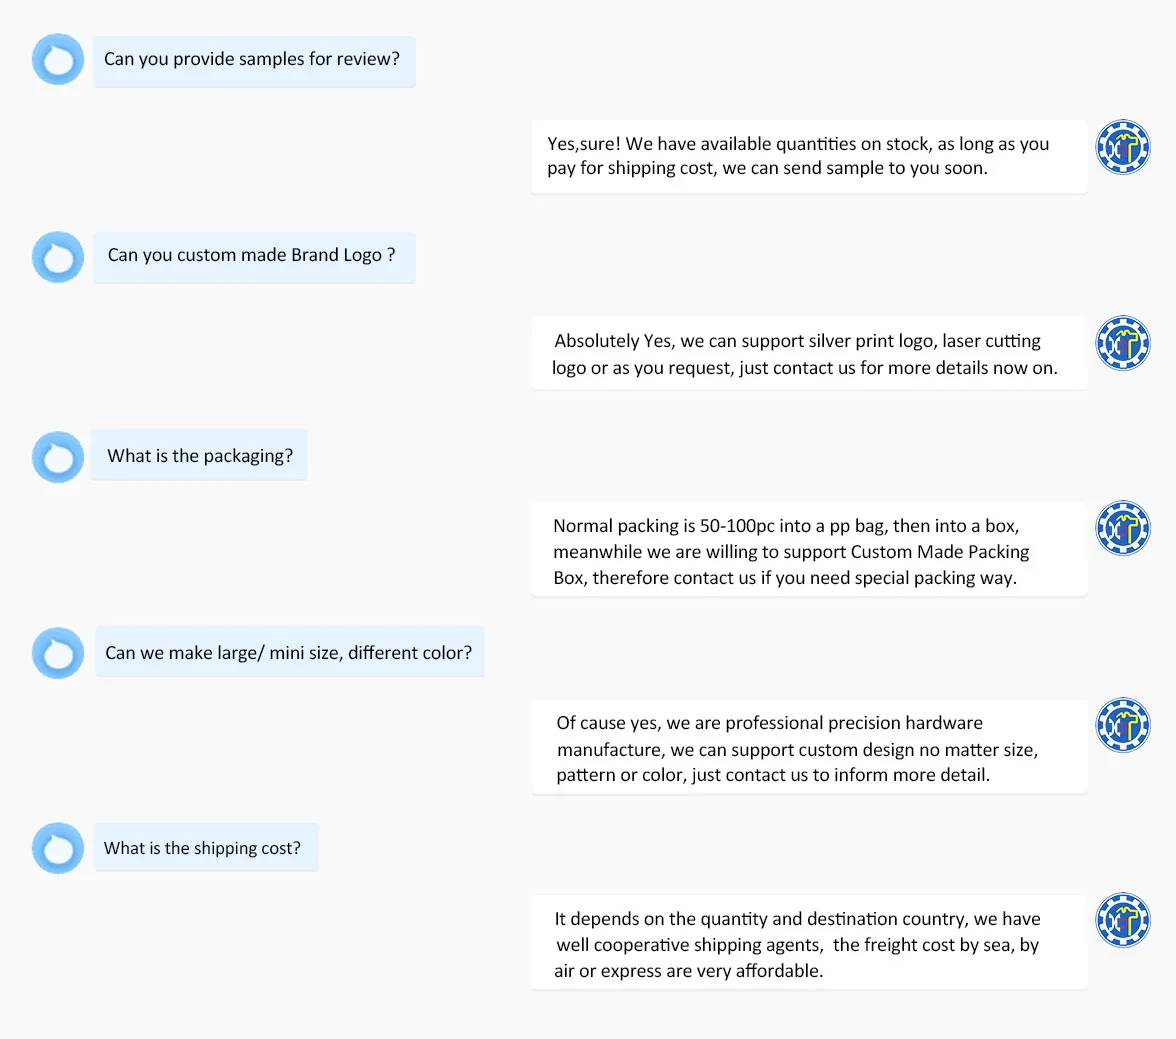Click seller gear logo beside silver print logo answer

(x=1123, y=343)
